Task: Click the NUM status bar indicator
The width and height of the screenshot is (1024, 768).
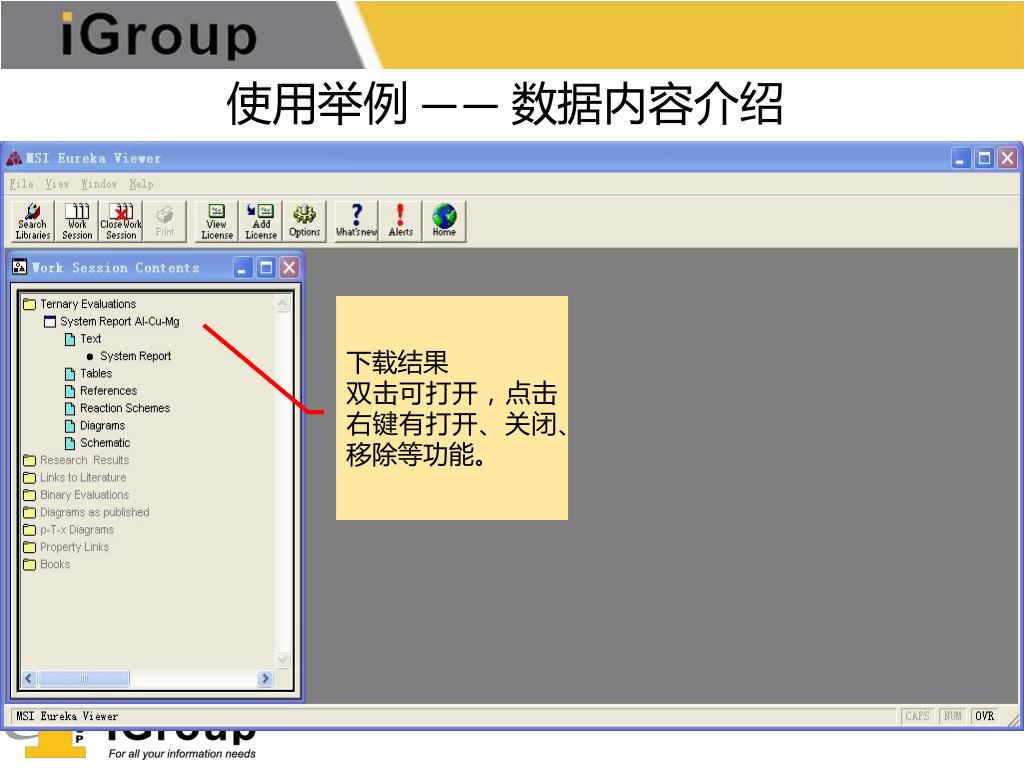Action: point(952,716)
